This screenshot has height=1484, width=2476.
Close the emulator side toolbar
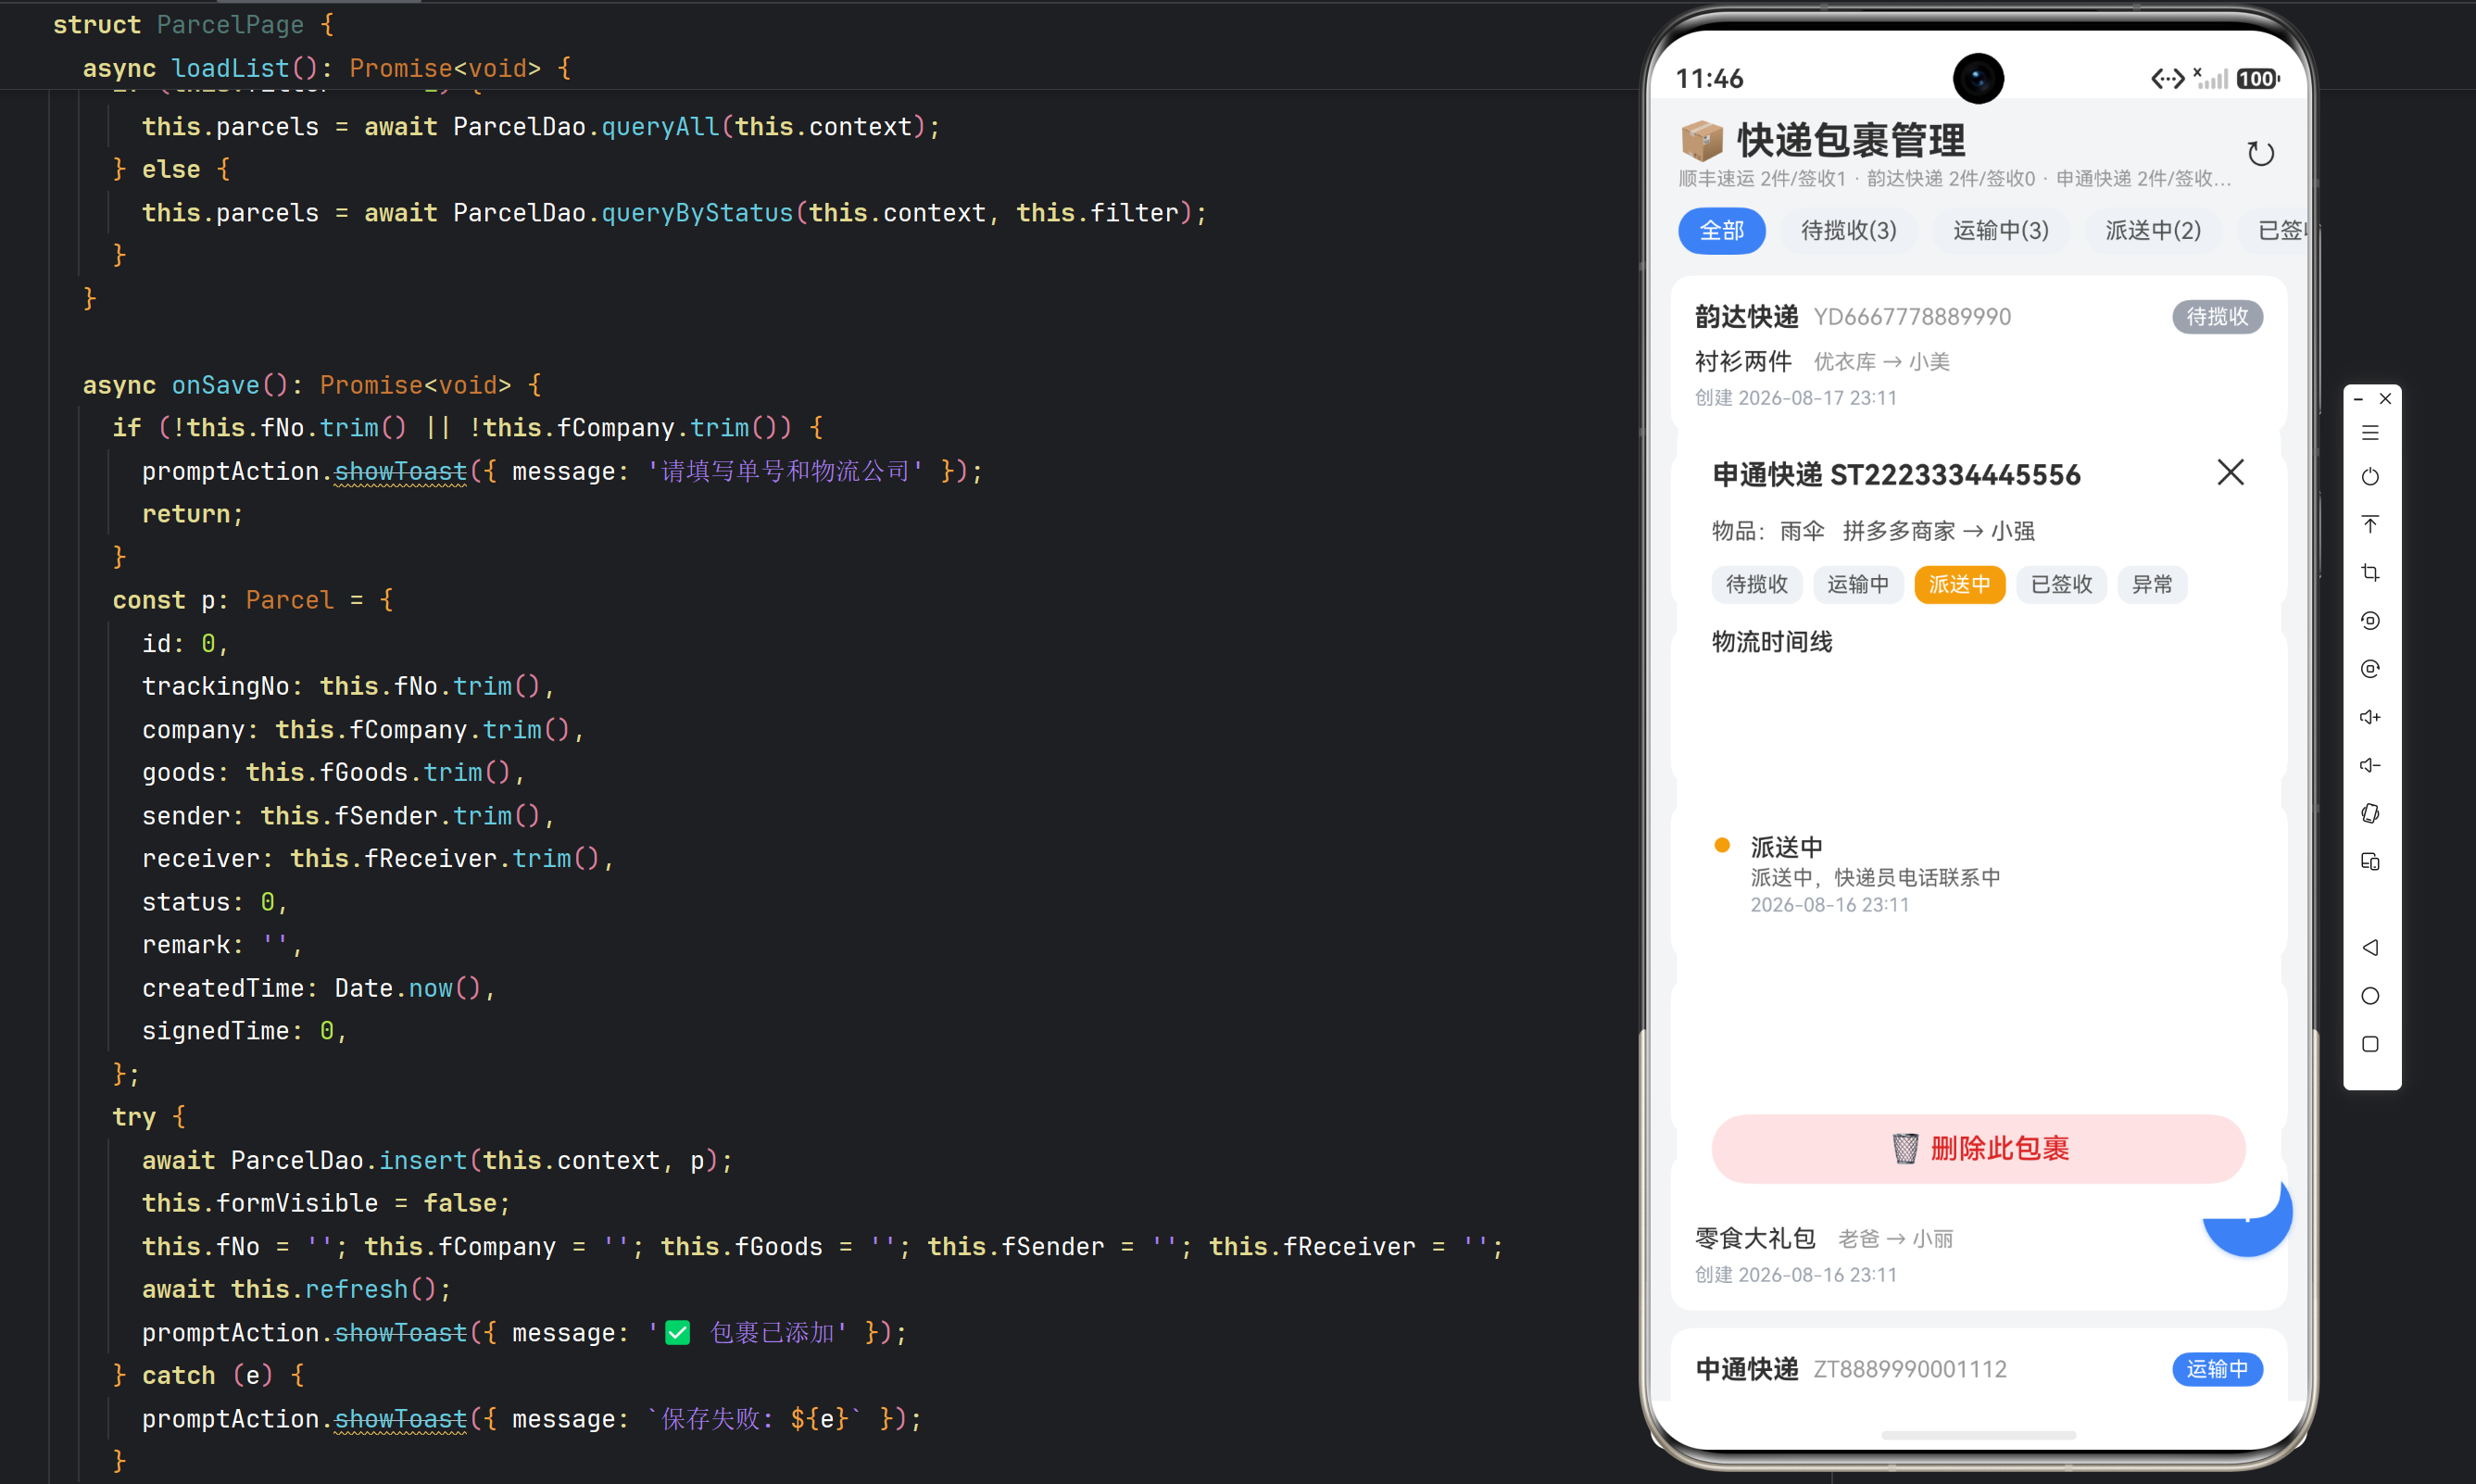(2385, 399)
